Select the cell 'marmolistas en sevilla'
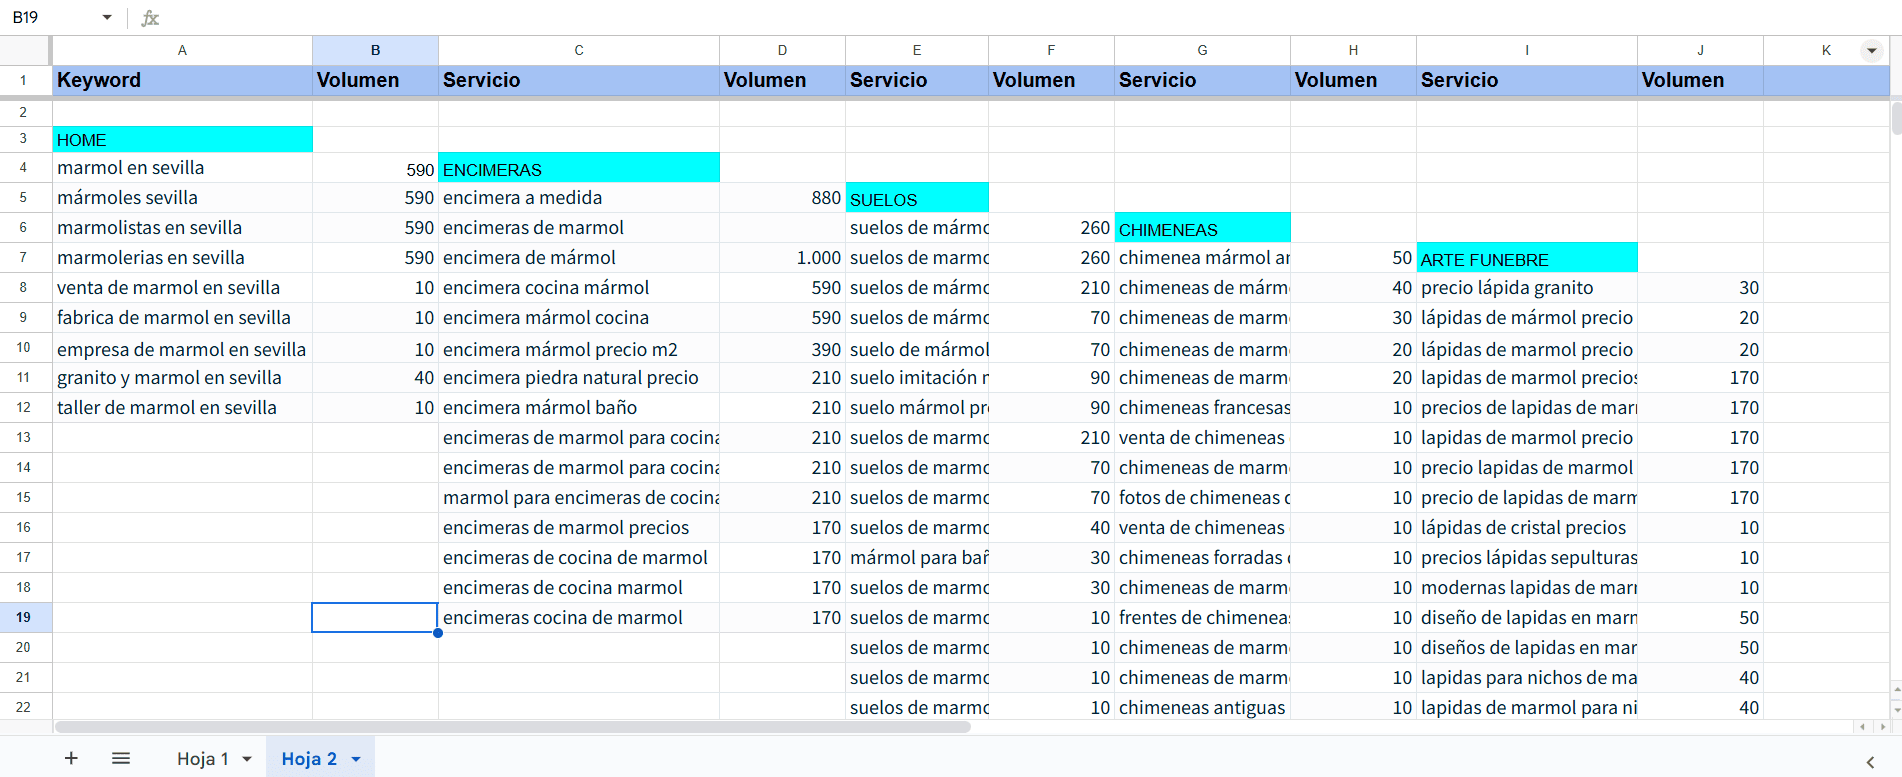Image resolution: width=1902 pixels, height=777 pixels. click(x=182, y=228)
